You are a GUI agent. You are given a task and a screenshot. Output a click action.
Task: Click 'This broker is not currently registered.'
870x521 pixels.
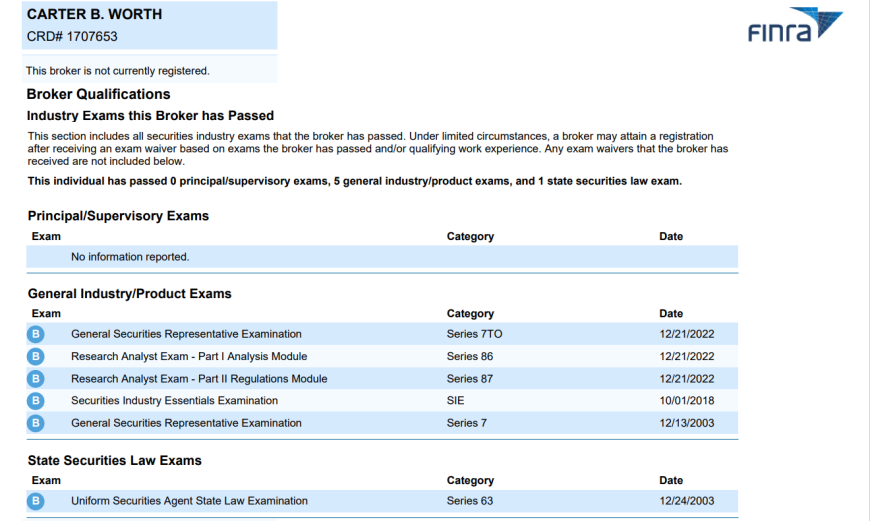(118, 71)
